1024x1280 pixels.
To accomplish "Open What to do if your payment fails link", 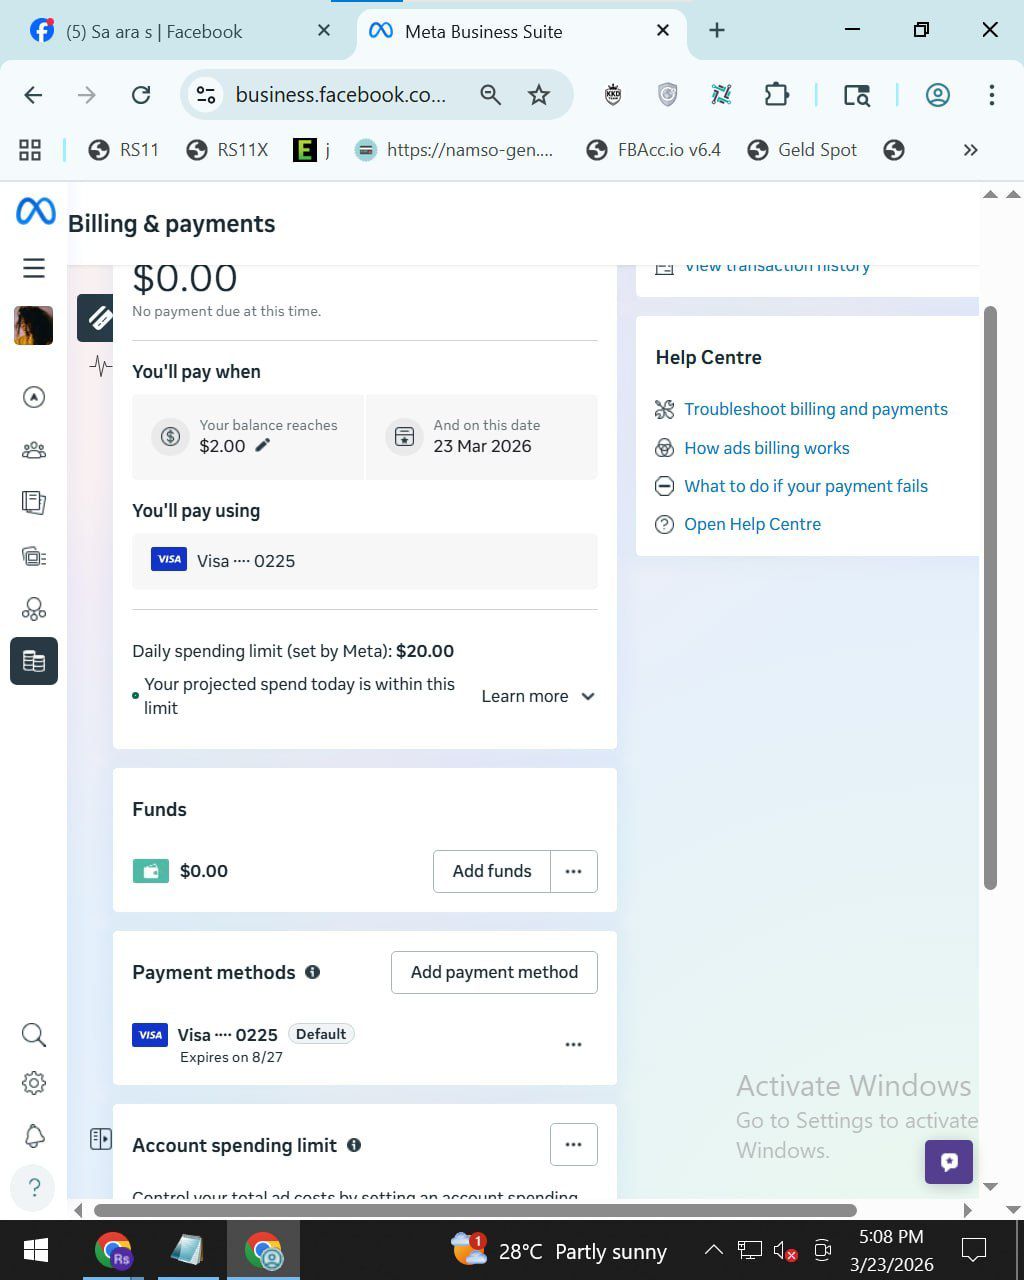I will tap(806, 486).
